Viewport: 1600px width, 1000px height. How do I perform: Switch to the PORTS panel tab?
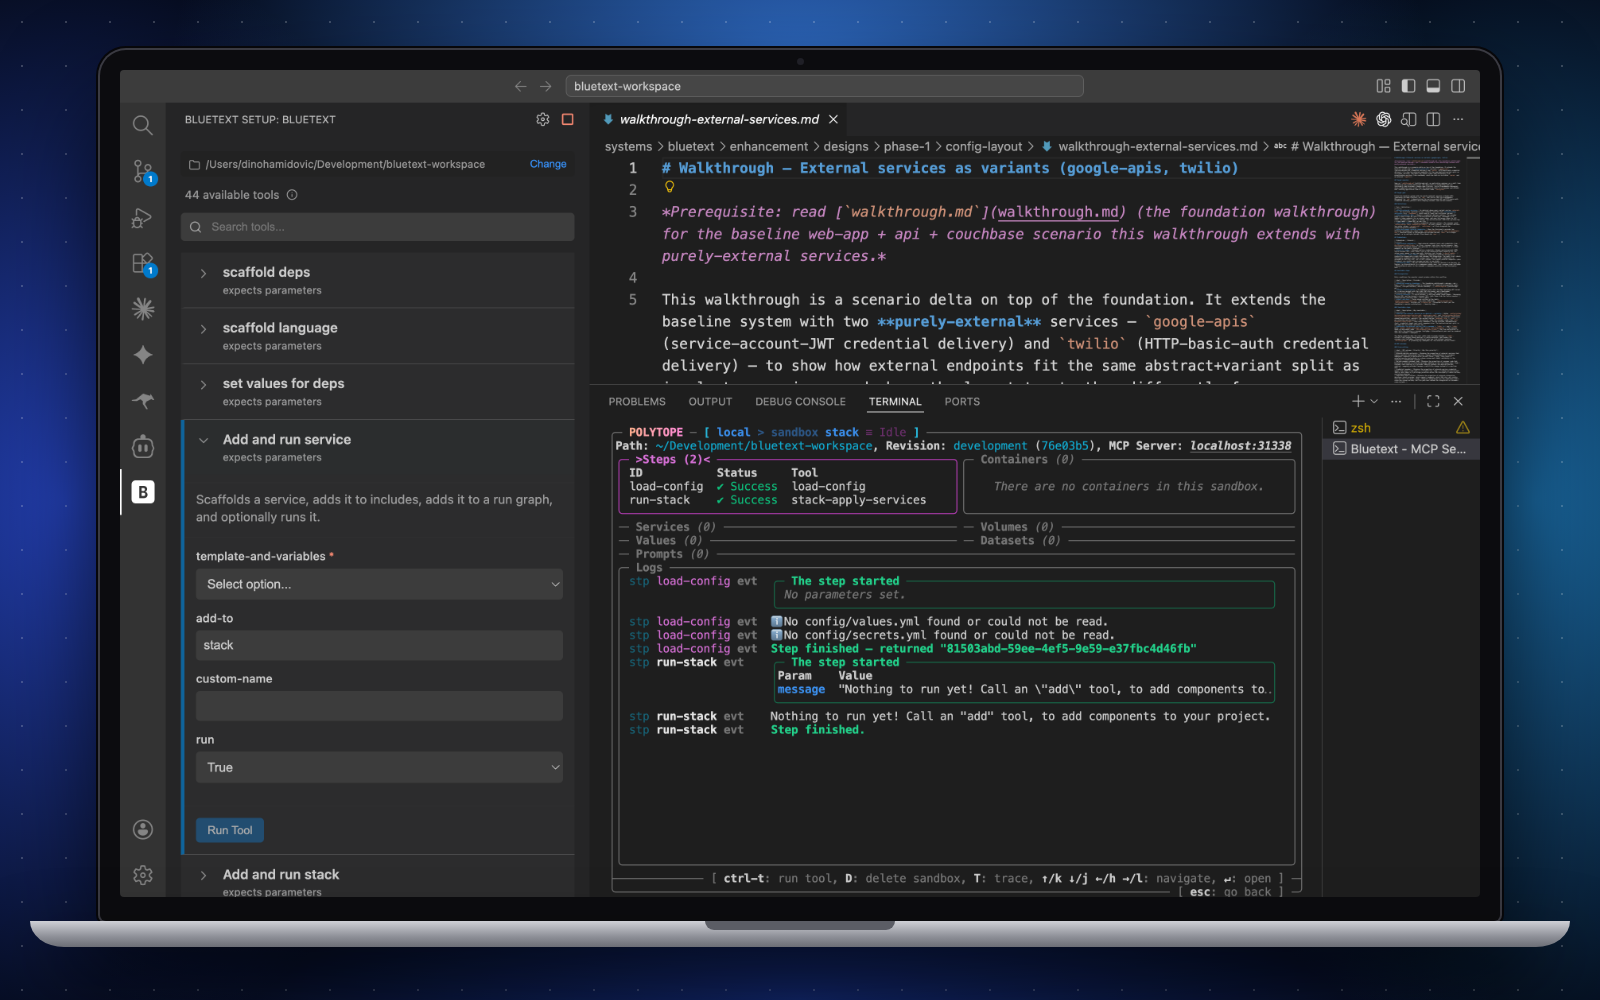coord(962,402)
